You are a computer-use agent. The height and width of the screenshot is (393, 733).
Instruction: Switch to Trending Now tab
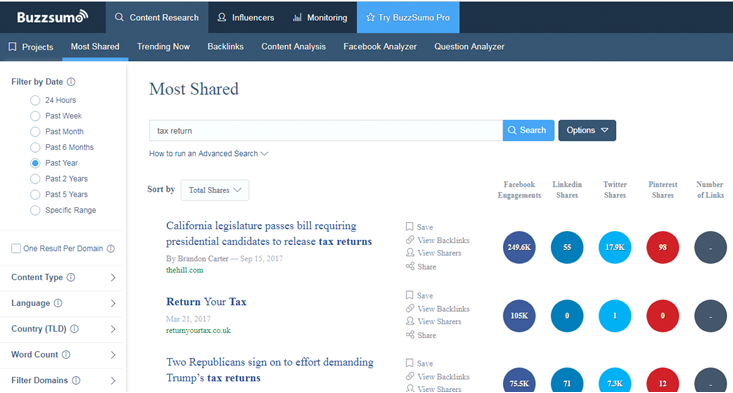pos(163,46)
